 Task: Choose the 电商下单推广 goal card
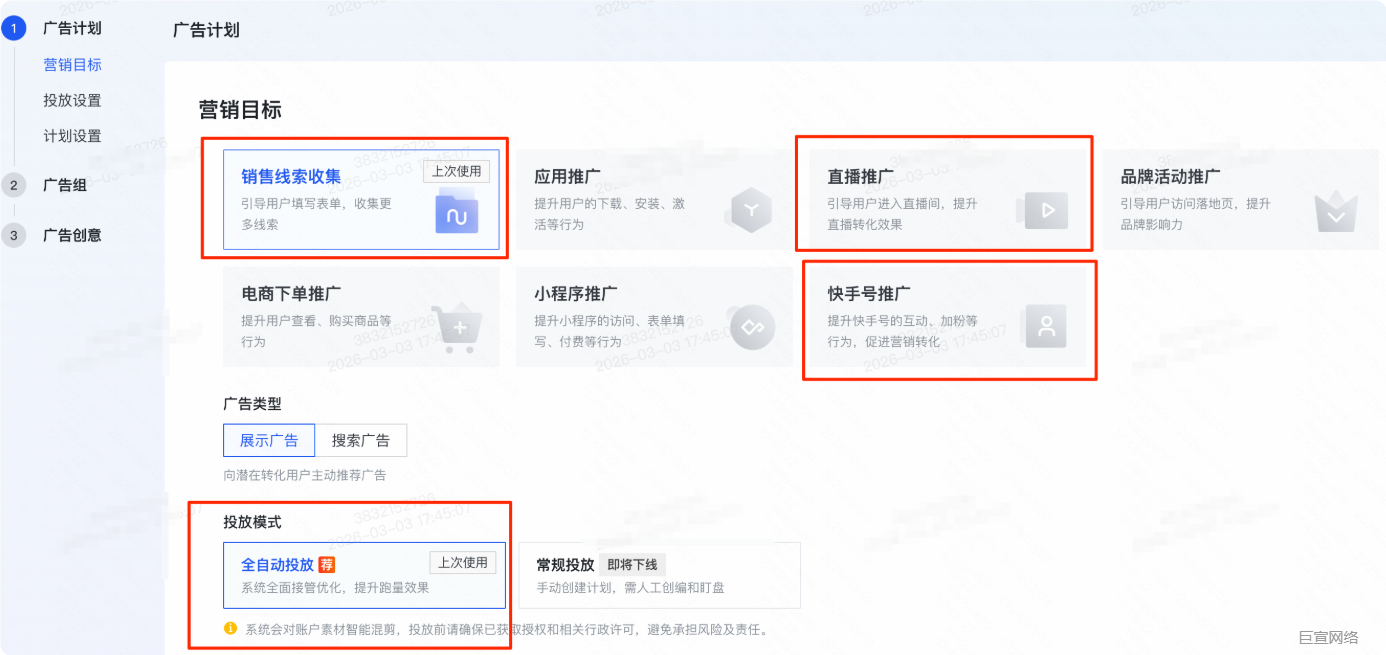click(361, 317)
